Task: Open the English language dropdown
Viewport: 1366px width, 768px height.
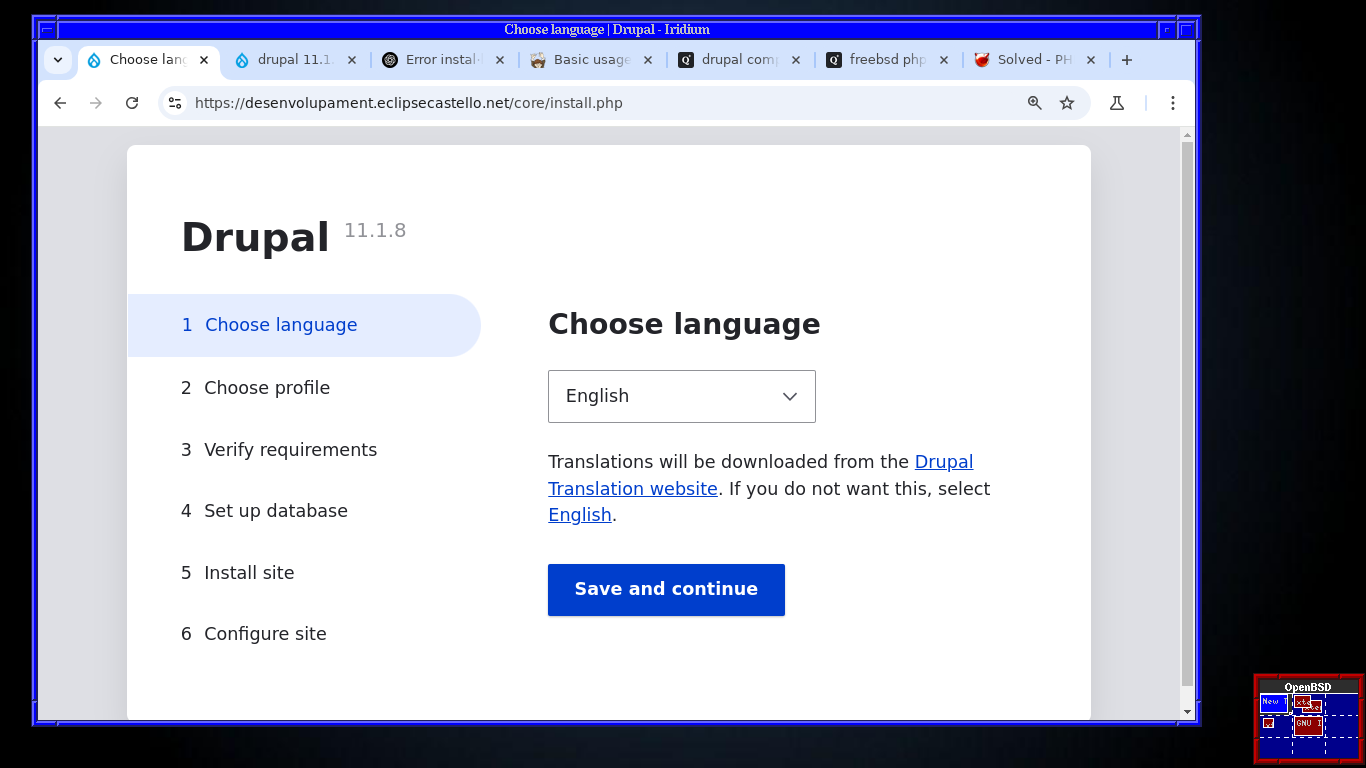Action: [x=682, y=396]
